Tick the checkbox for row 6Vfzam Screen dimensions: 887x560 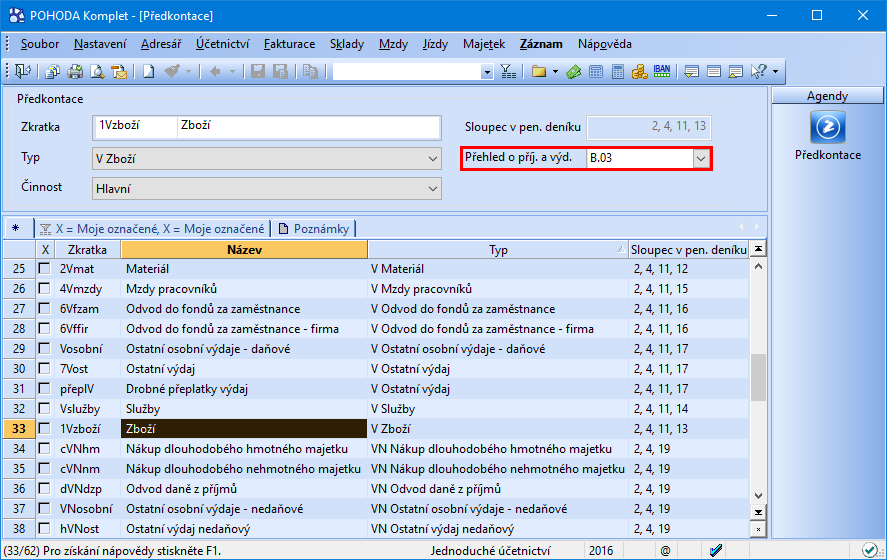[x=44, y=309]
